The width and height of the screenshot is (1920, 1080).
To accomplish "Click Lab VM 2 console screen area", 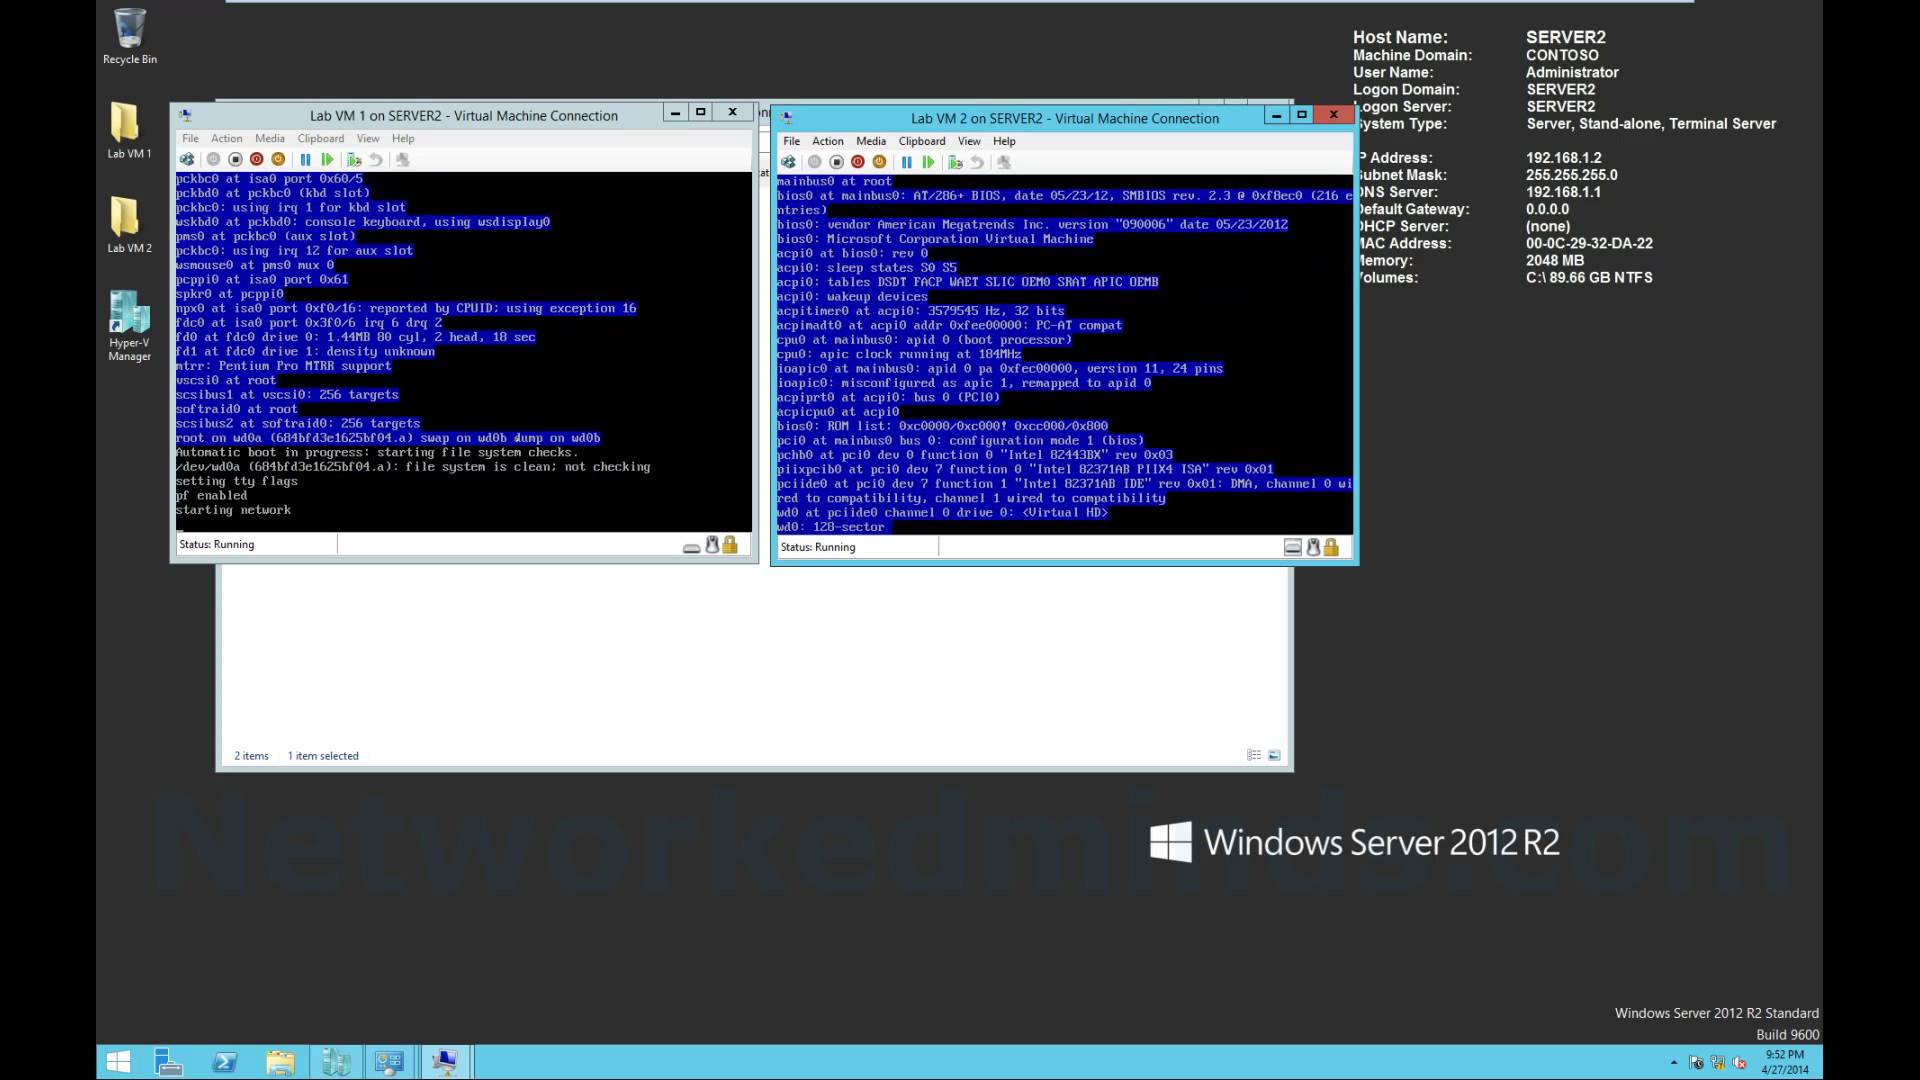I will click(x=1064, y=354).
